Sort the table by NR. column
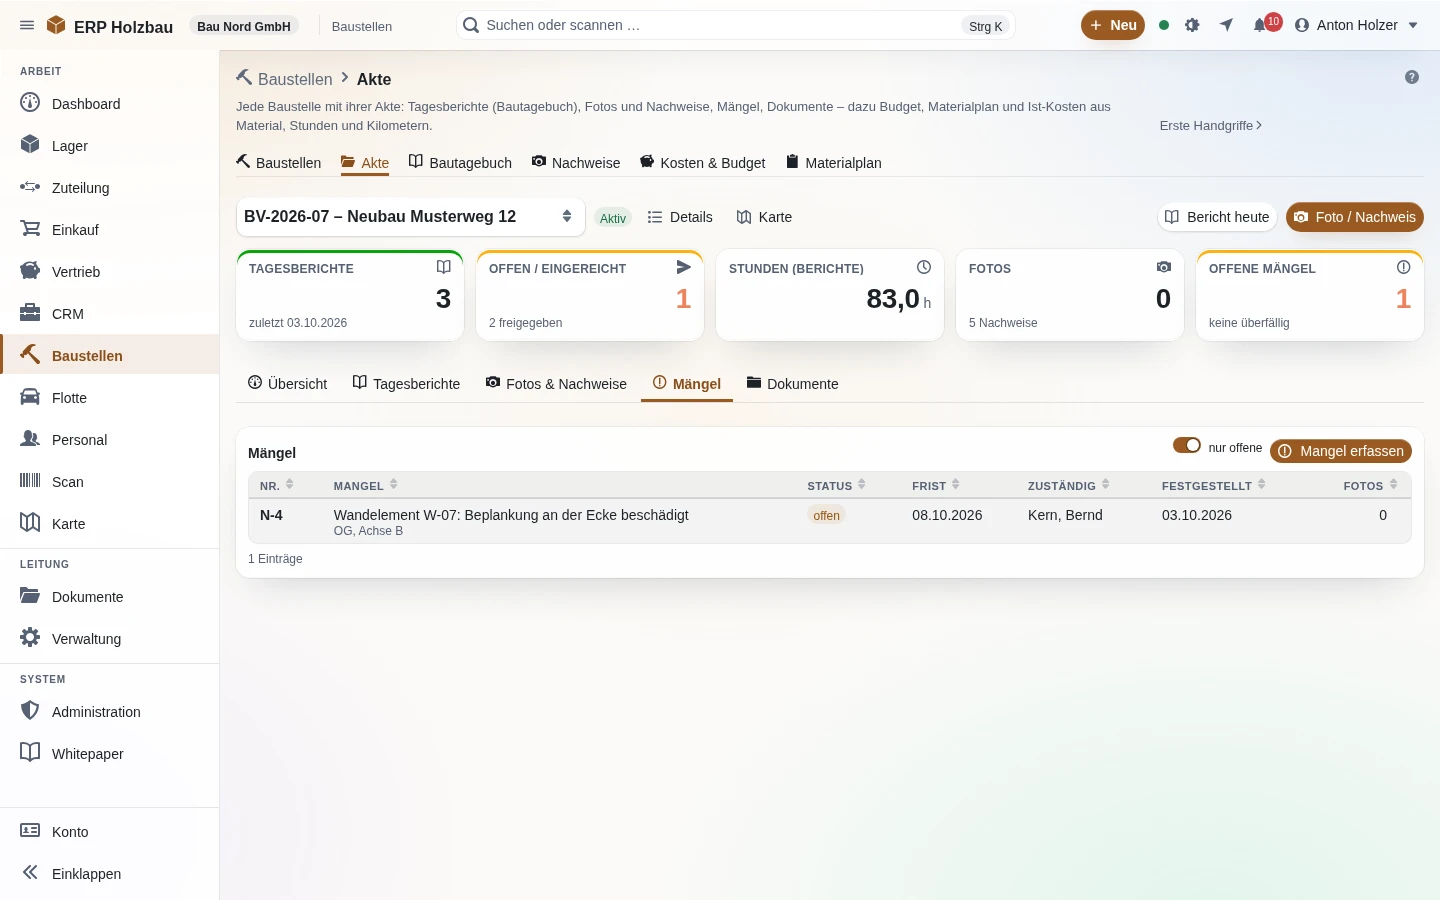Image resolution: width=1440 pixels, height=900 pixels. pos(277,485)
